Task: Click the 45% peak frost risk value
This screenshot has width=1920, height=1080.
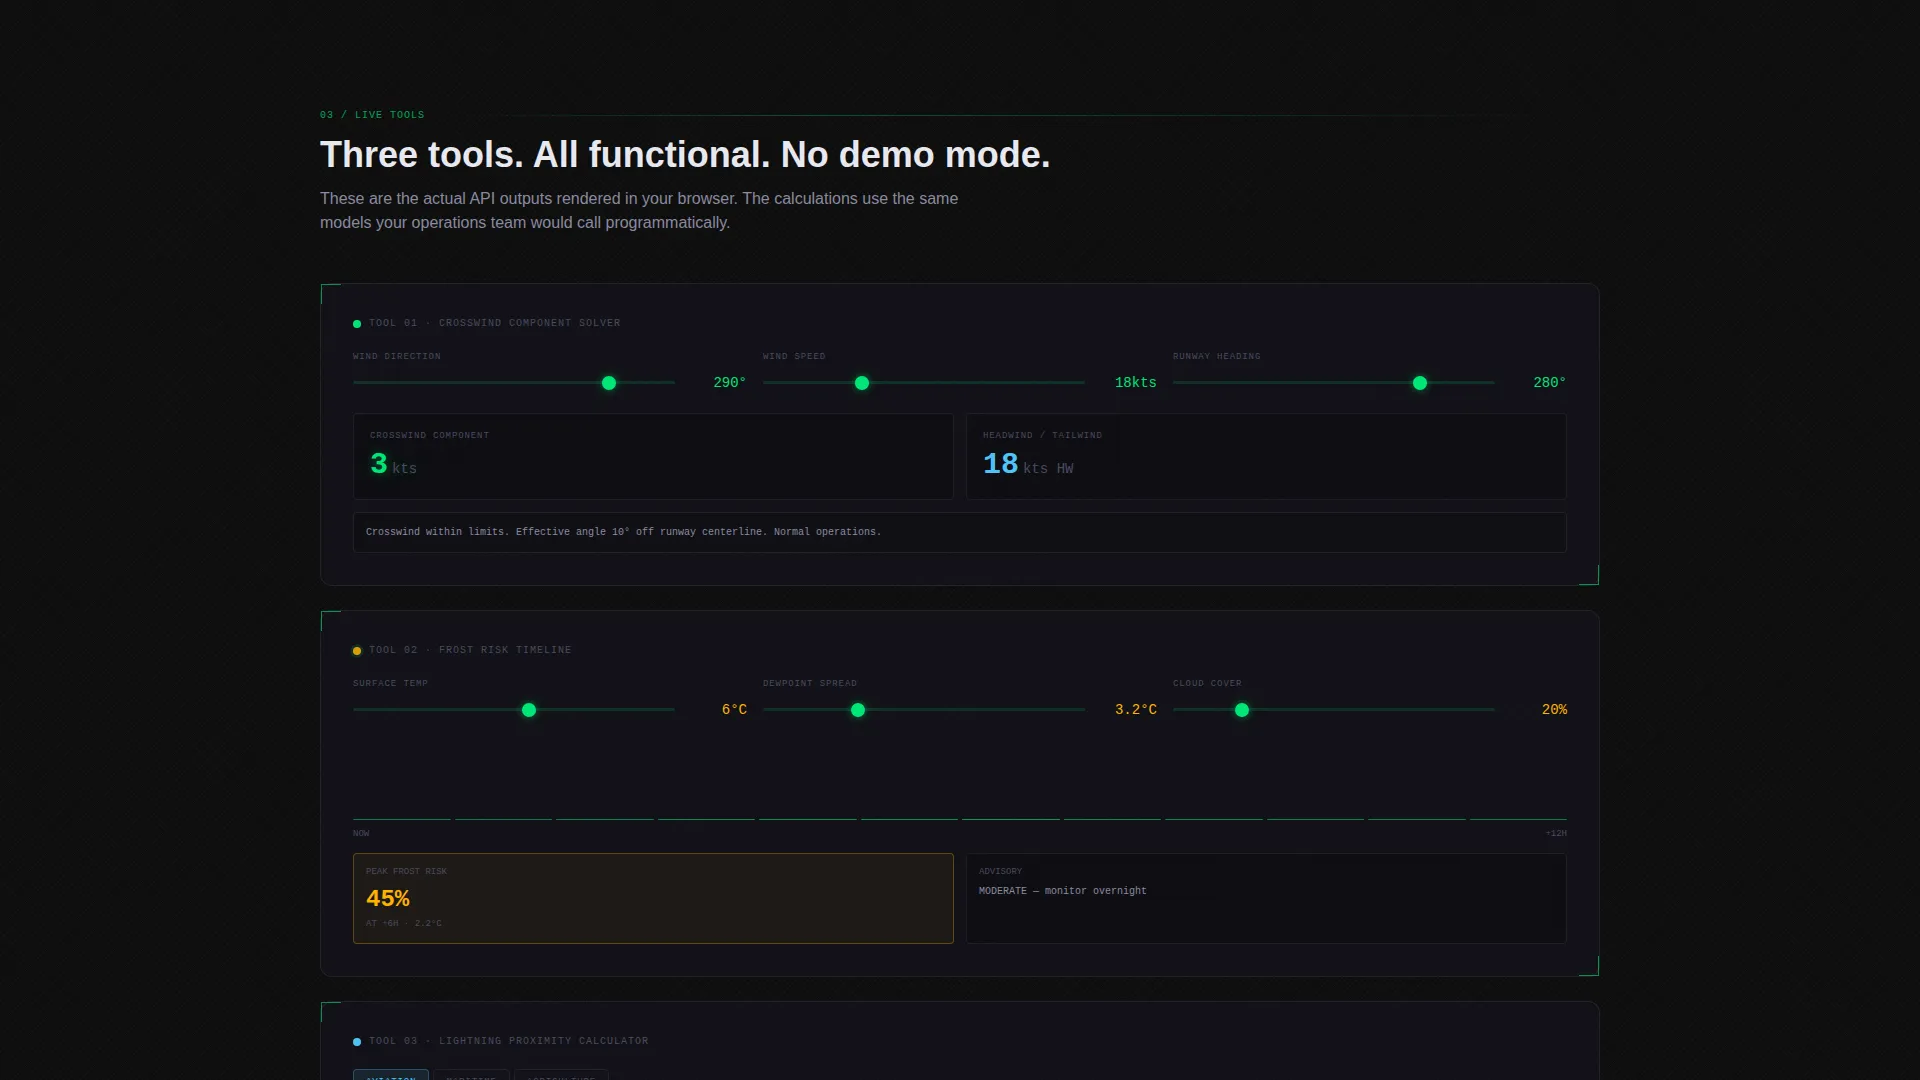Action: (x=388, y=898)
